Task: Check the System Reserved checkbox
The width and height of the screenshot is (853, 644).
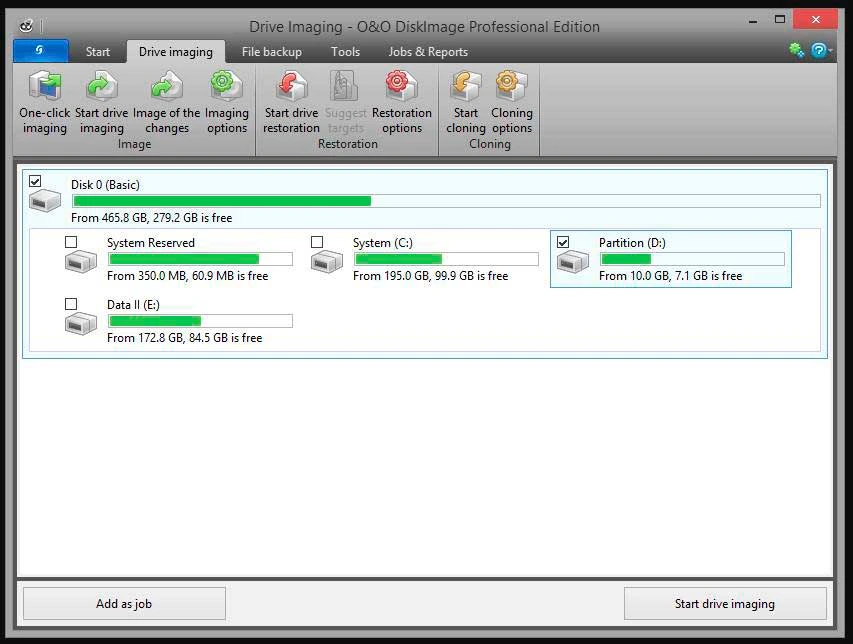Action: tap(71, 242)
